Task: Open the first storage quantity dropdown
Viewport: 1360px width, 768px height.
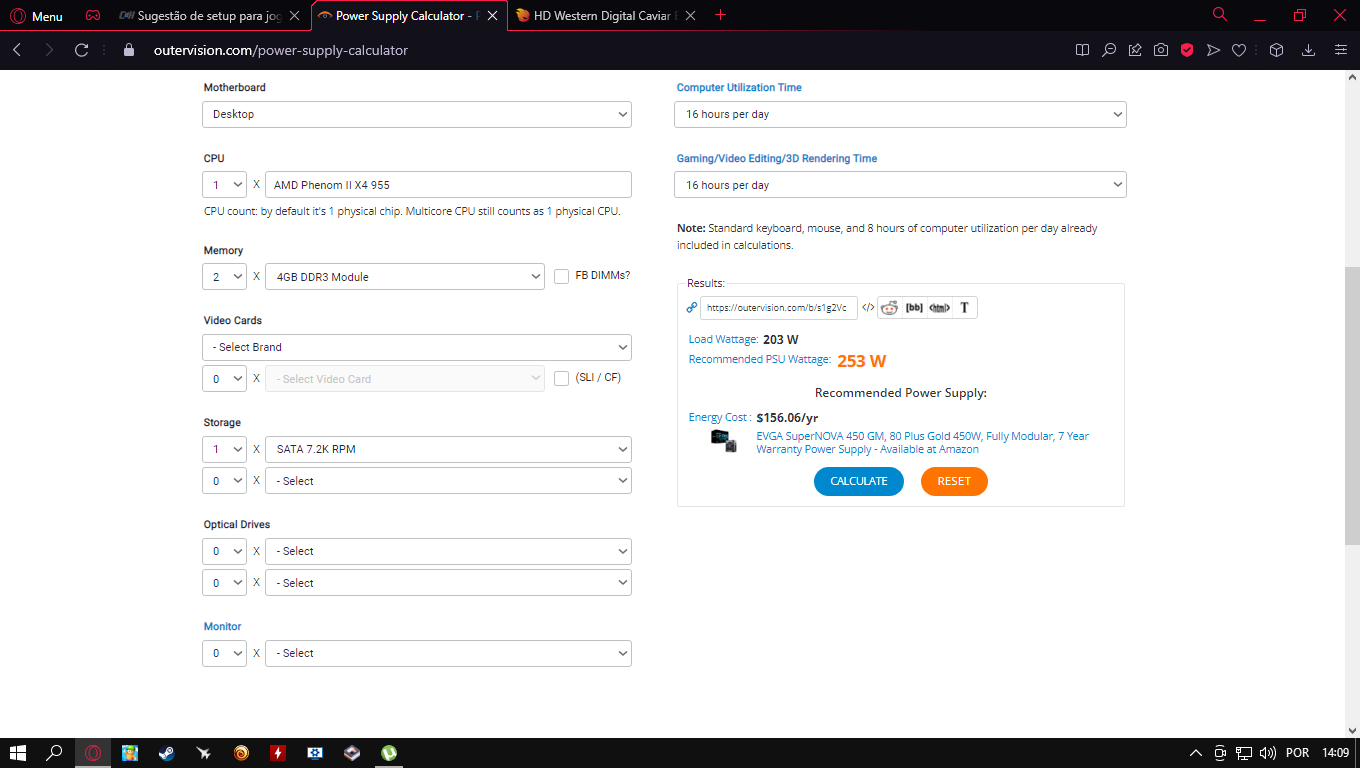Action: click(x=224, y=449)
